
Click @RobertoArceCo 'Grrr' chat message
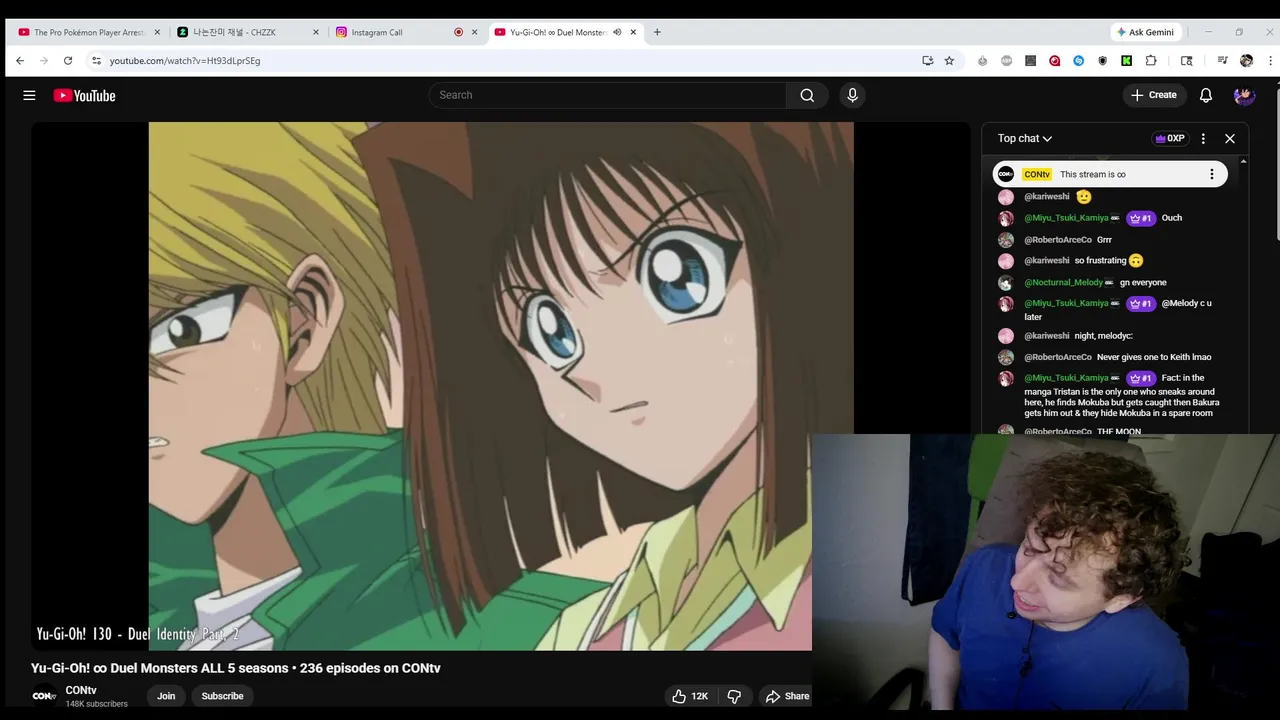tap(1104, 240)
